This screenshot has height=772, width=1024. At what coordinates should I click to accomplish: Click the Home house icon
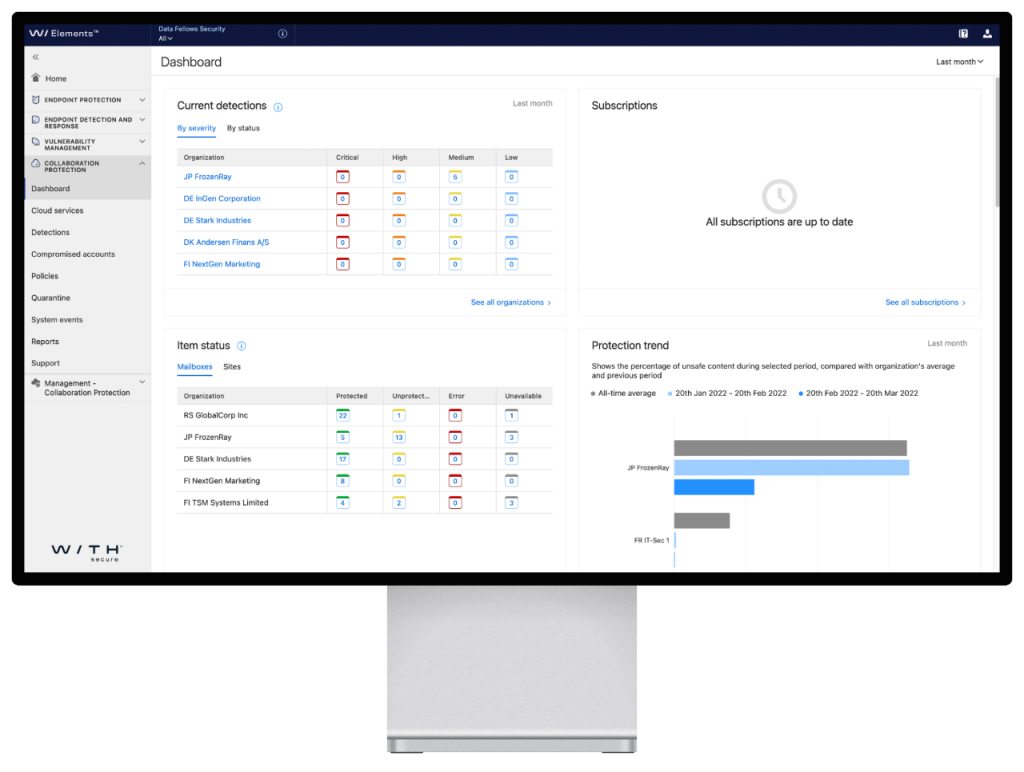36,78
